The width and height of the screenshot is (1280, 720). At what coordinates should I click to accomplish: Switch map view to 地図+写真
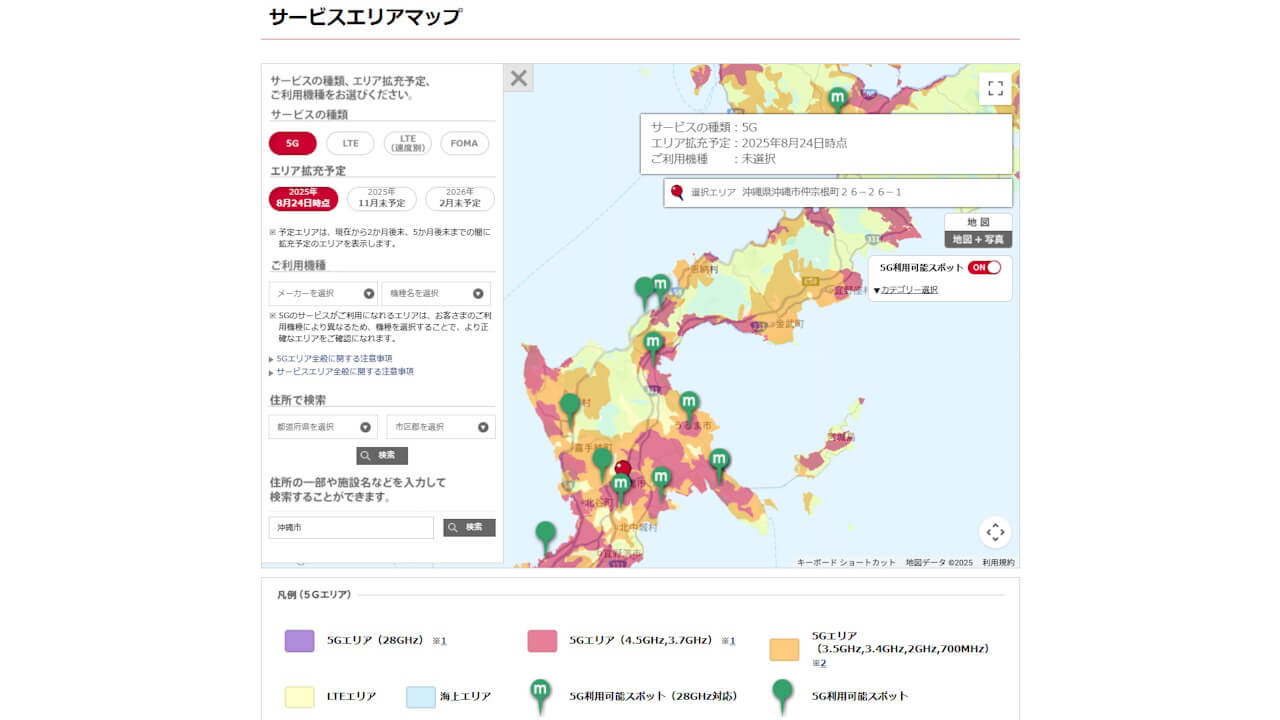(x=978, y=240)
